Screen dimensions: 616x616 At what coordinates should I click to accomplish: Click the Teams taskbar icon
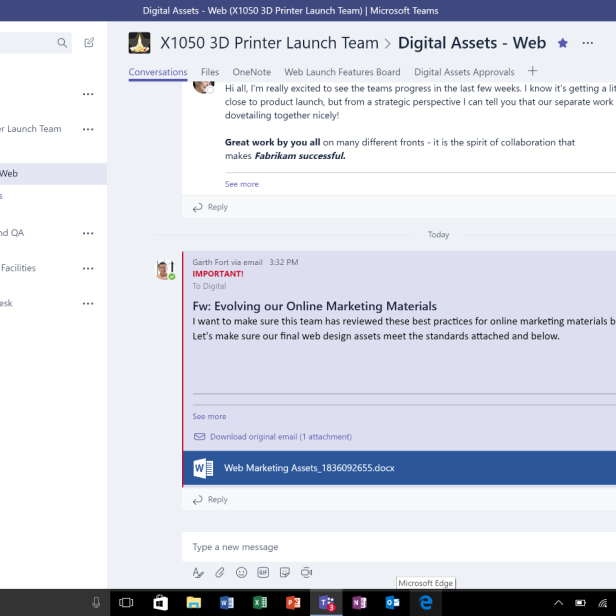[x=326, y=603]
